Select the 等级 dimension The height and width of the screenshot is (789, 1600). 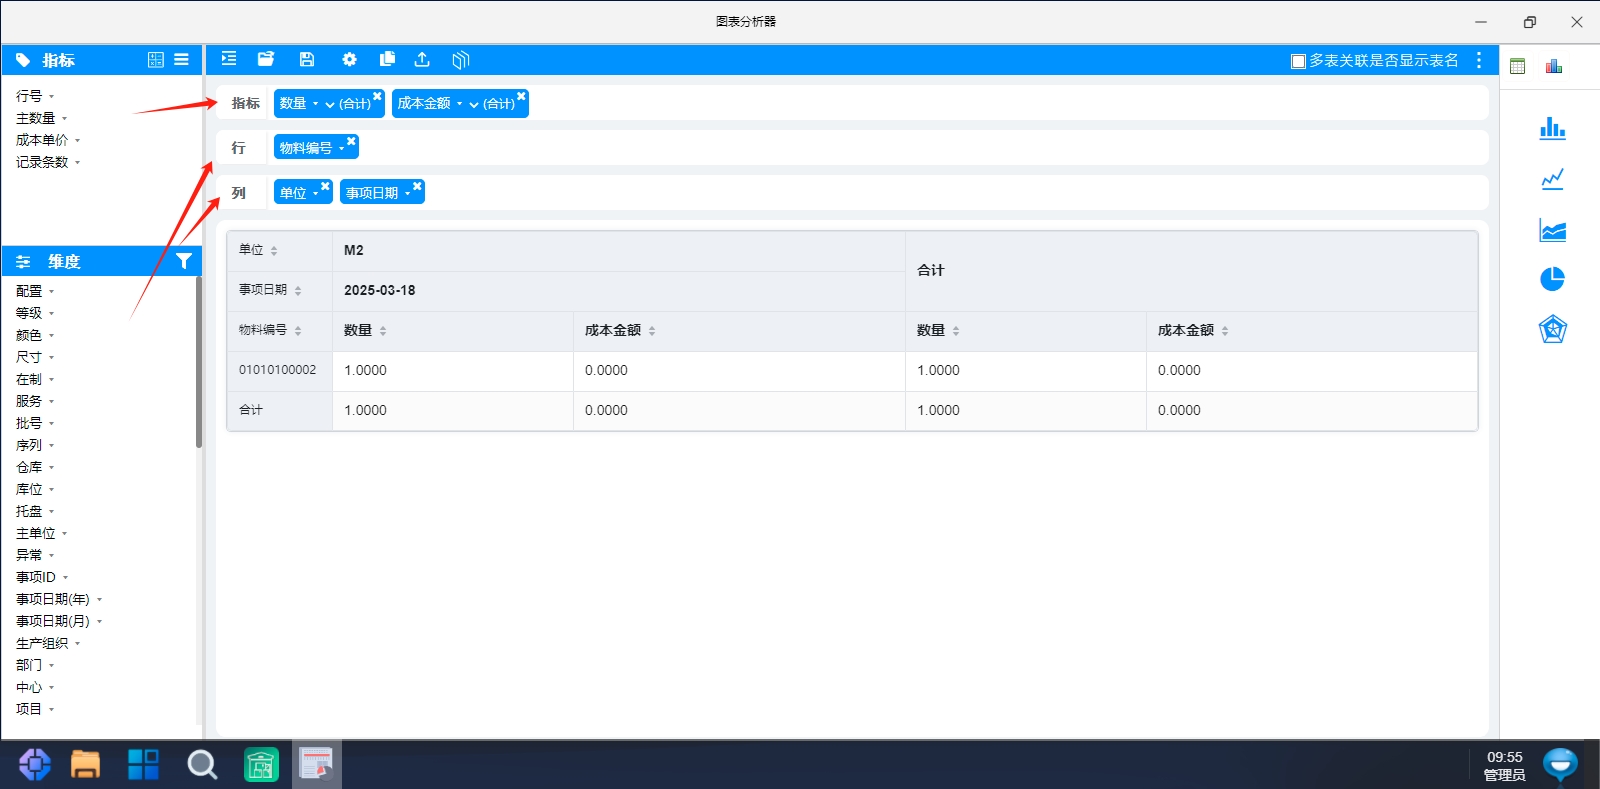(29, 313)
